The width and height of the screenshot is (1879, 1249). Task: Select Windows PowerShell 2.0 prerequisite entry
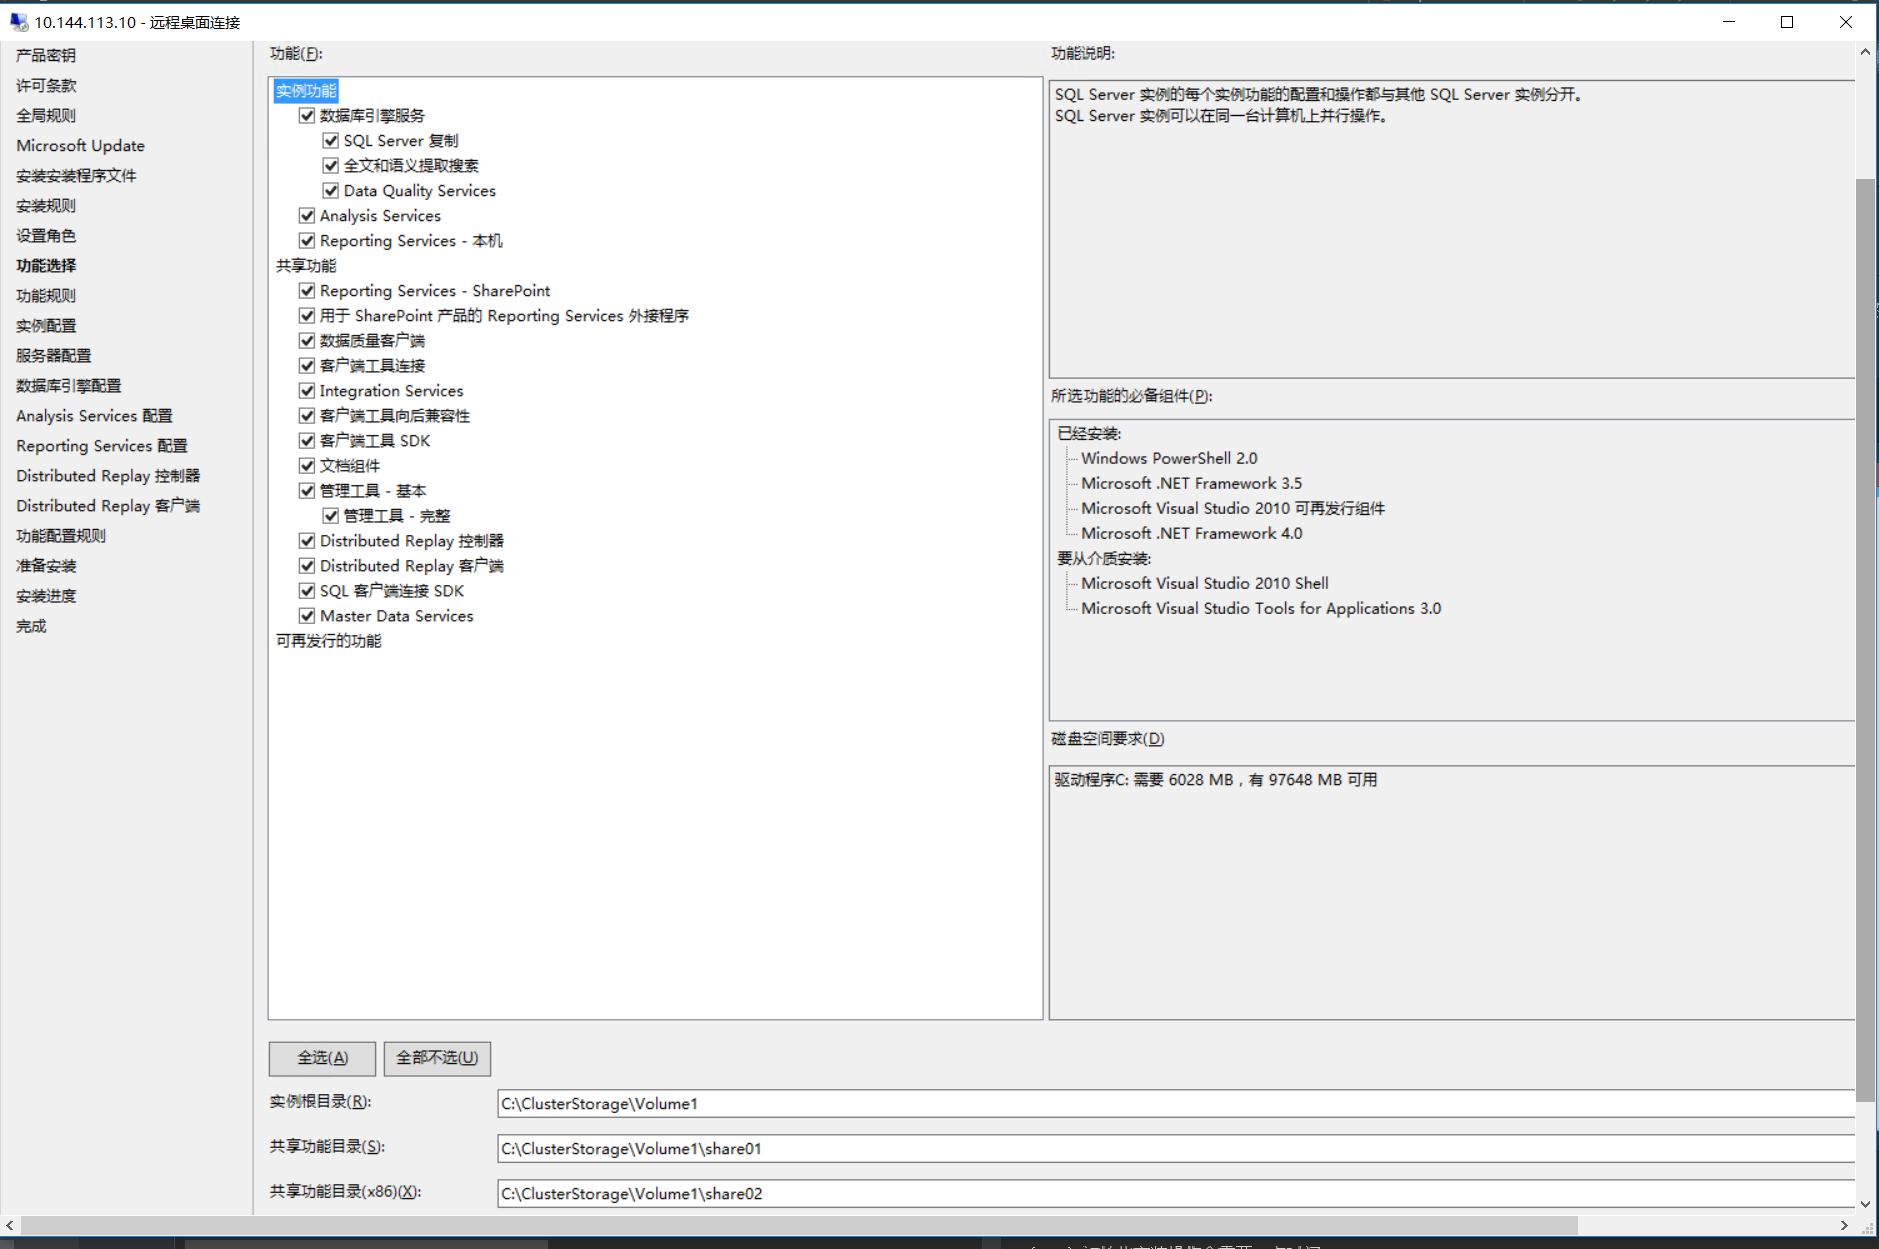click(x=1169, y=459)
